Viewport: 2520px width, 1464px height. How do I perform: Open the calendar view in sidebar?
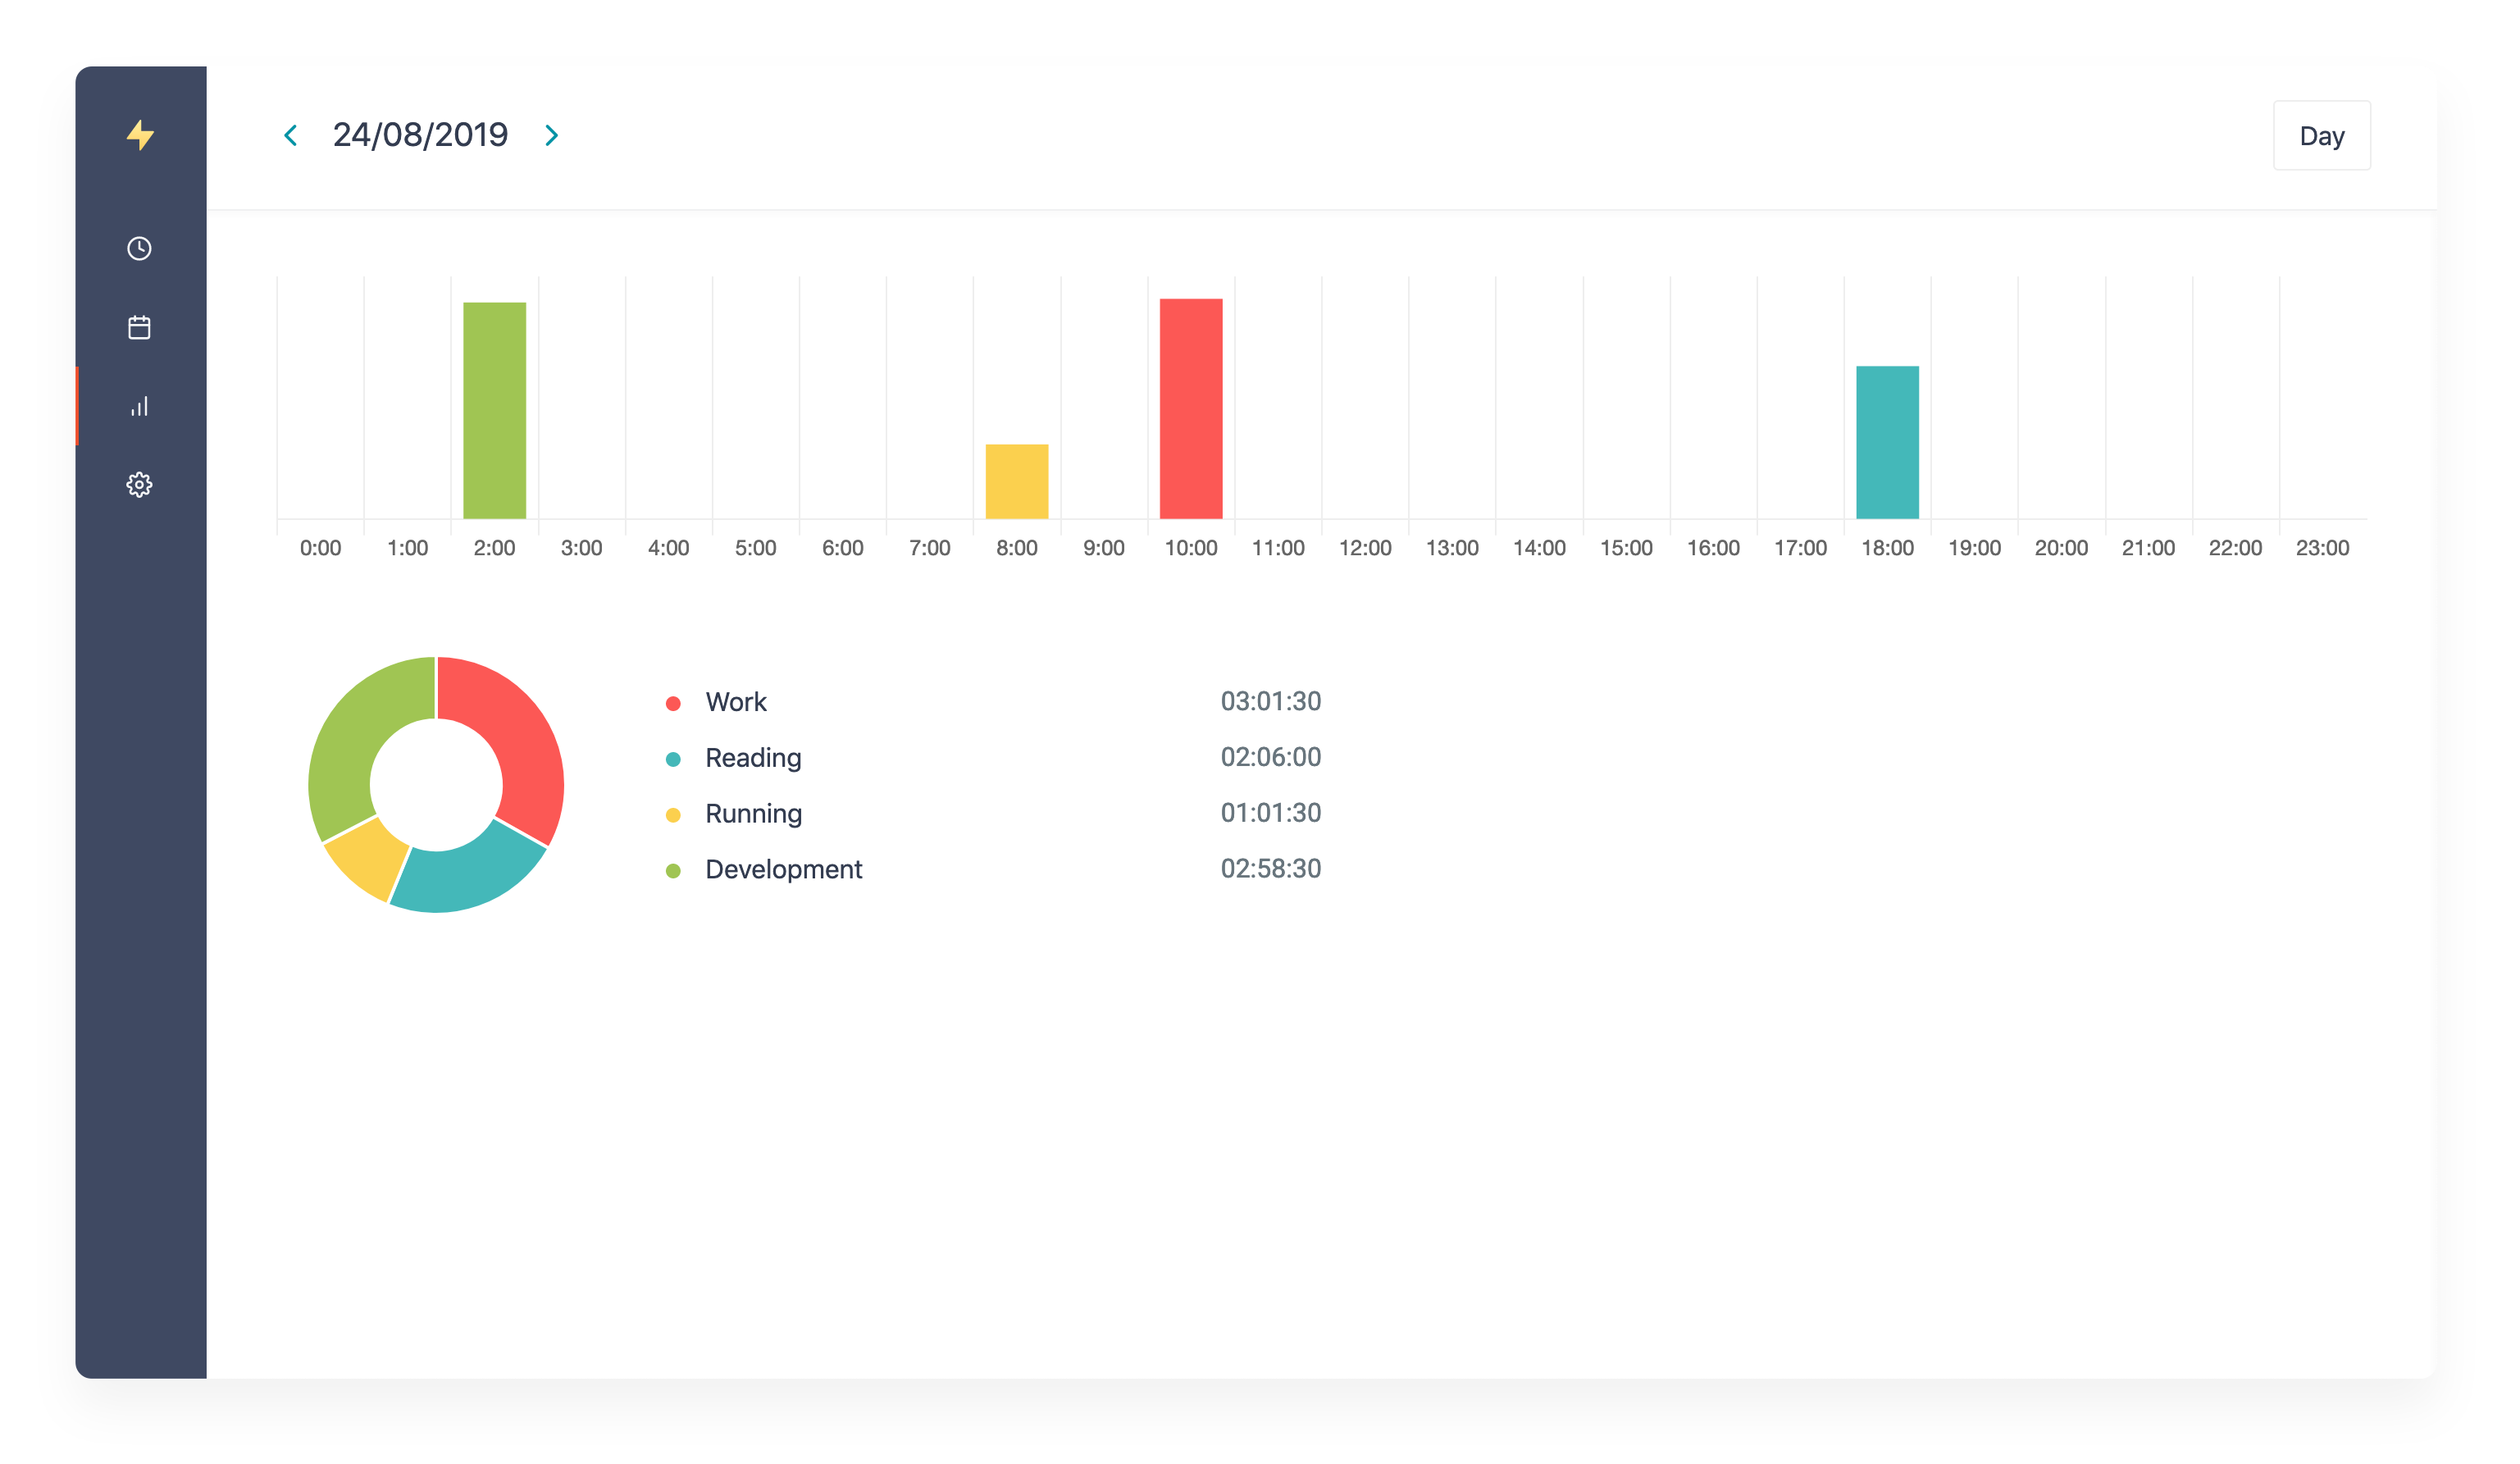pos(139,327)
